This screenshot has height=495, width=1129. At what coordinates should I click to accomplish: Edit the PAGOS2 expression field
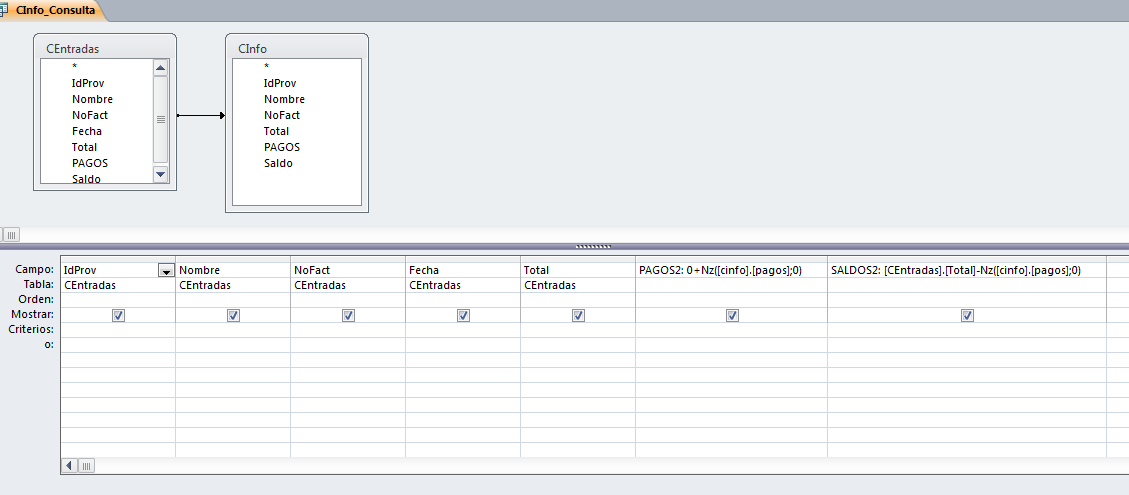click(731, 270)
